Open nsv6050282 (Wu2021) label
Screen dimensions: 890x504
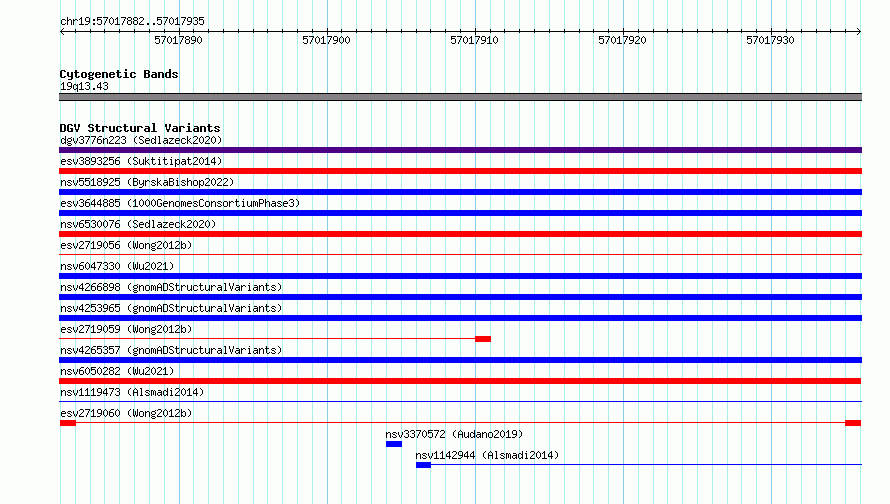pyautogui.click(x=117, y=371)
